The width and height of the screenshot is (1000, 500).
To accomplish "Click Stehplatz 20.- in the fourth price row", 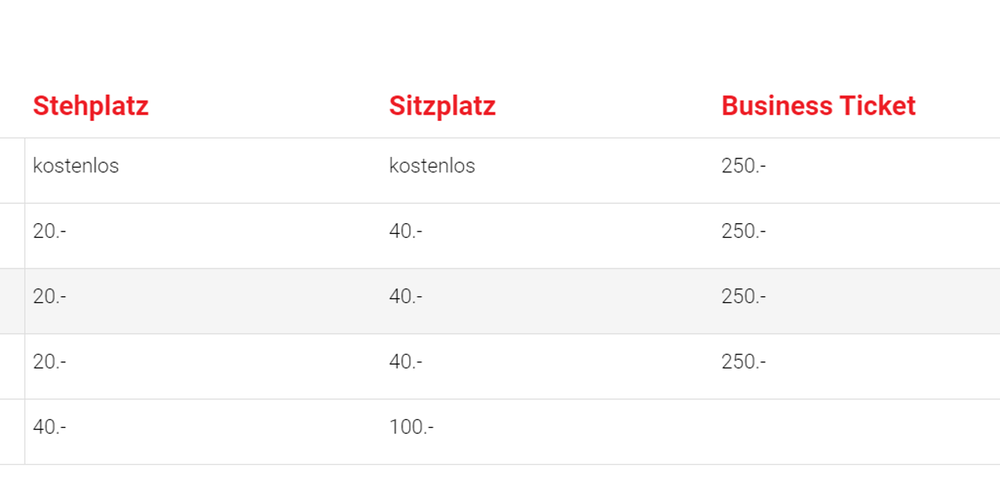I will click(x=49, y=361).
